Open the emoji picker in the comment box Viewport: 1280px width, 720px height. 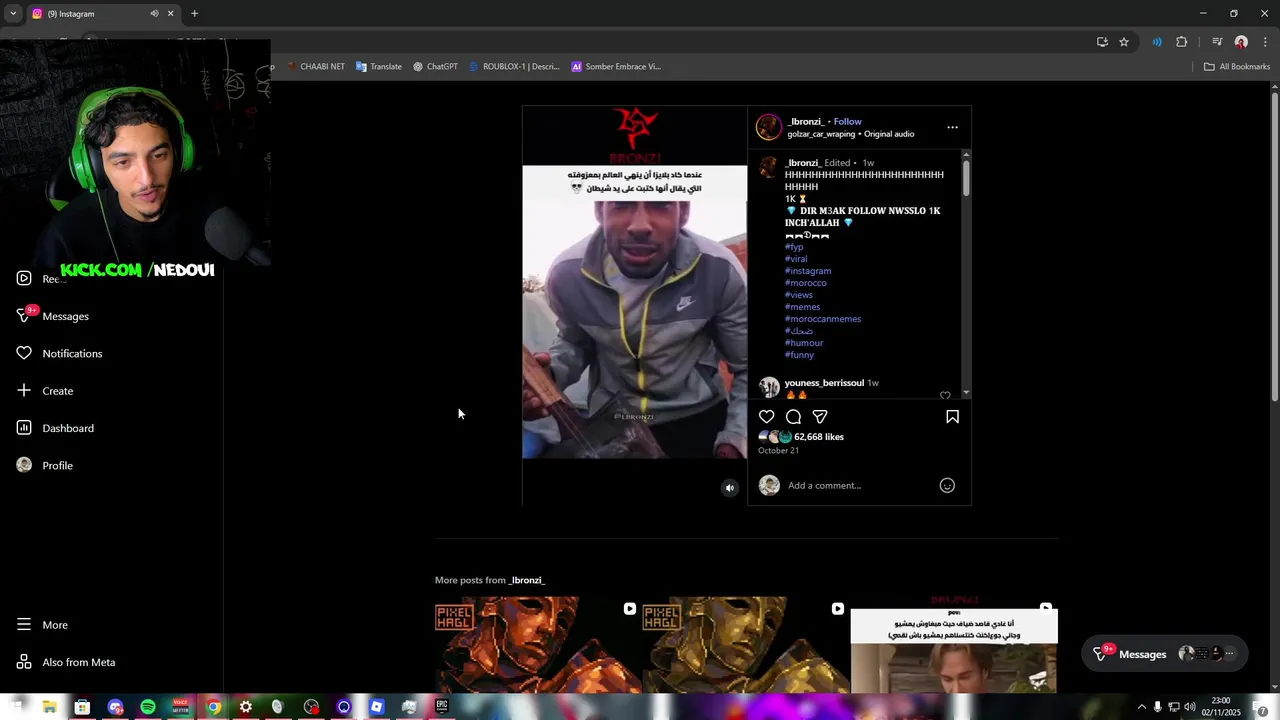(947, 485)
